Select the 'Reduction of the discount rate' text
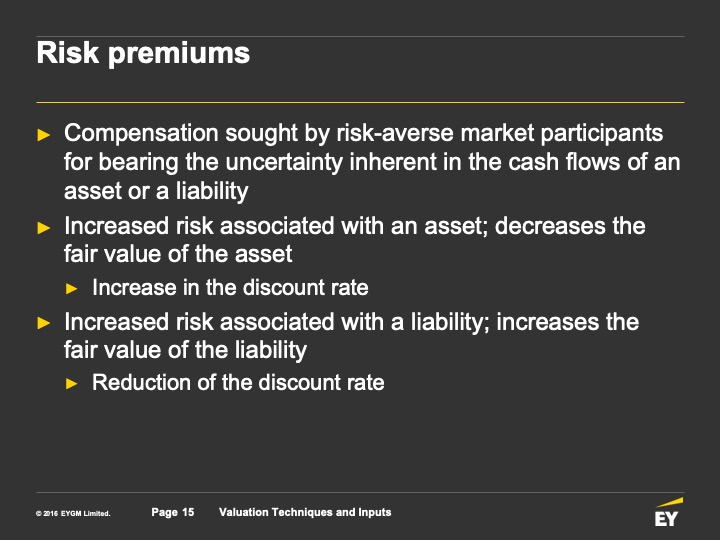The image size is (720, 540). 238,382
